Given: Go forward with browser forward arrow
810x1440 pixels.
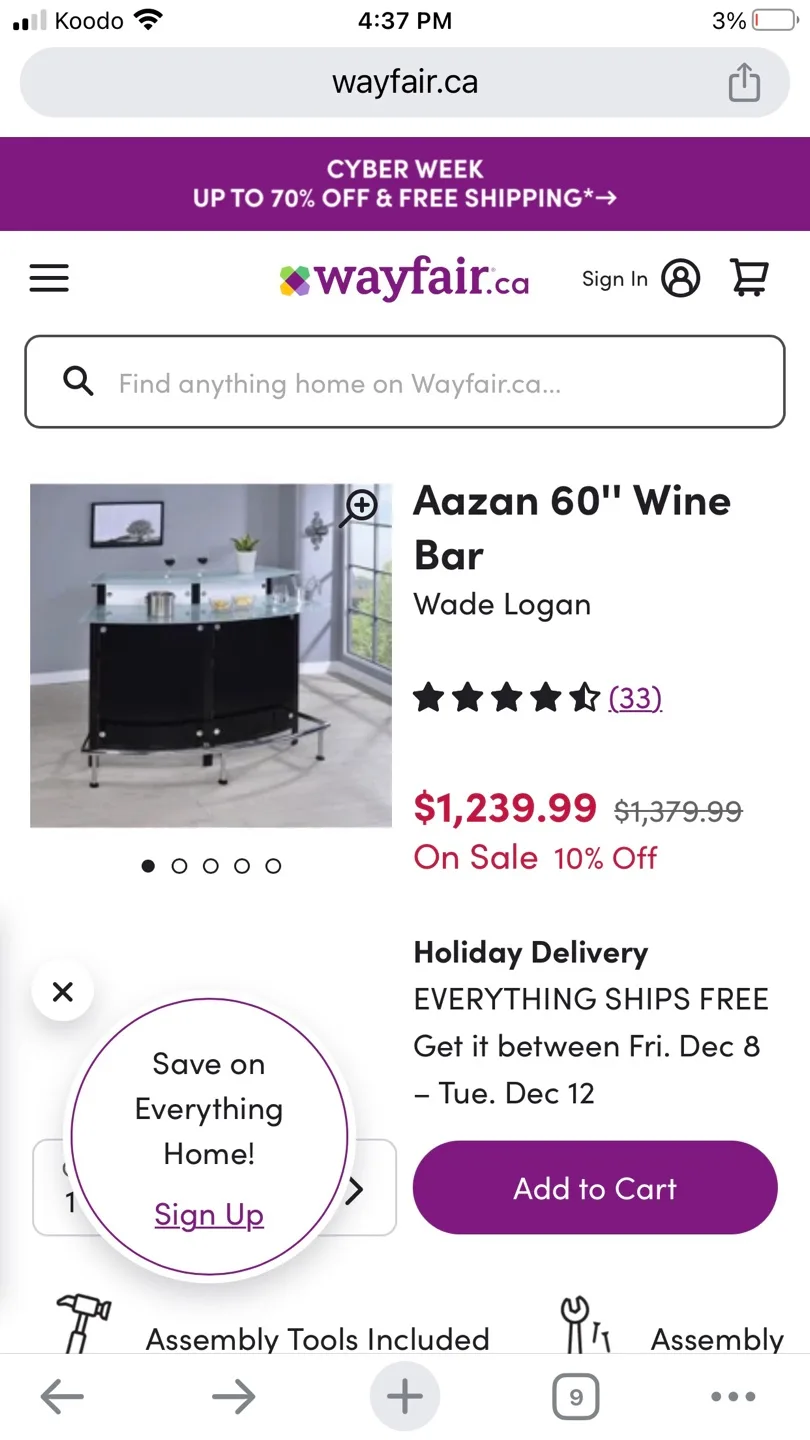Looking at the screenshot, I should 233,1397.
